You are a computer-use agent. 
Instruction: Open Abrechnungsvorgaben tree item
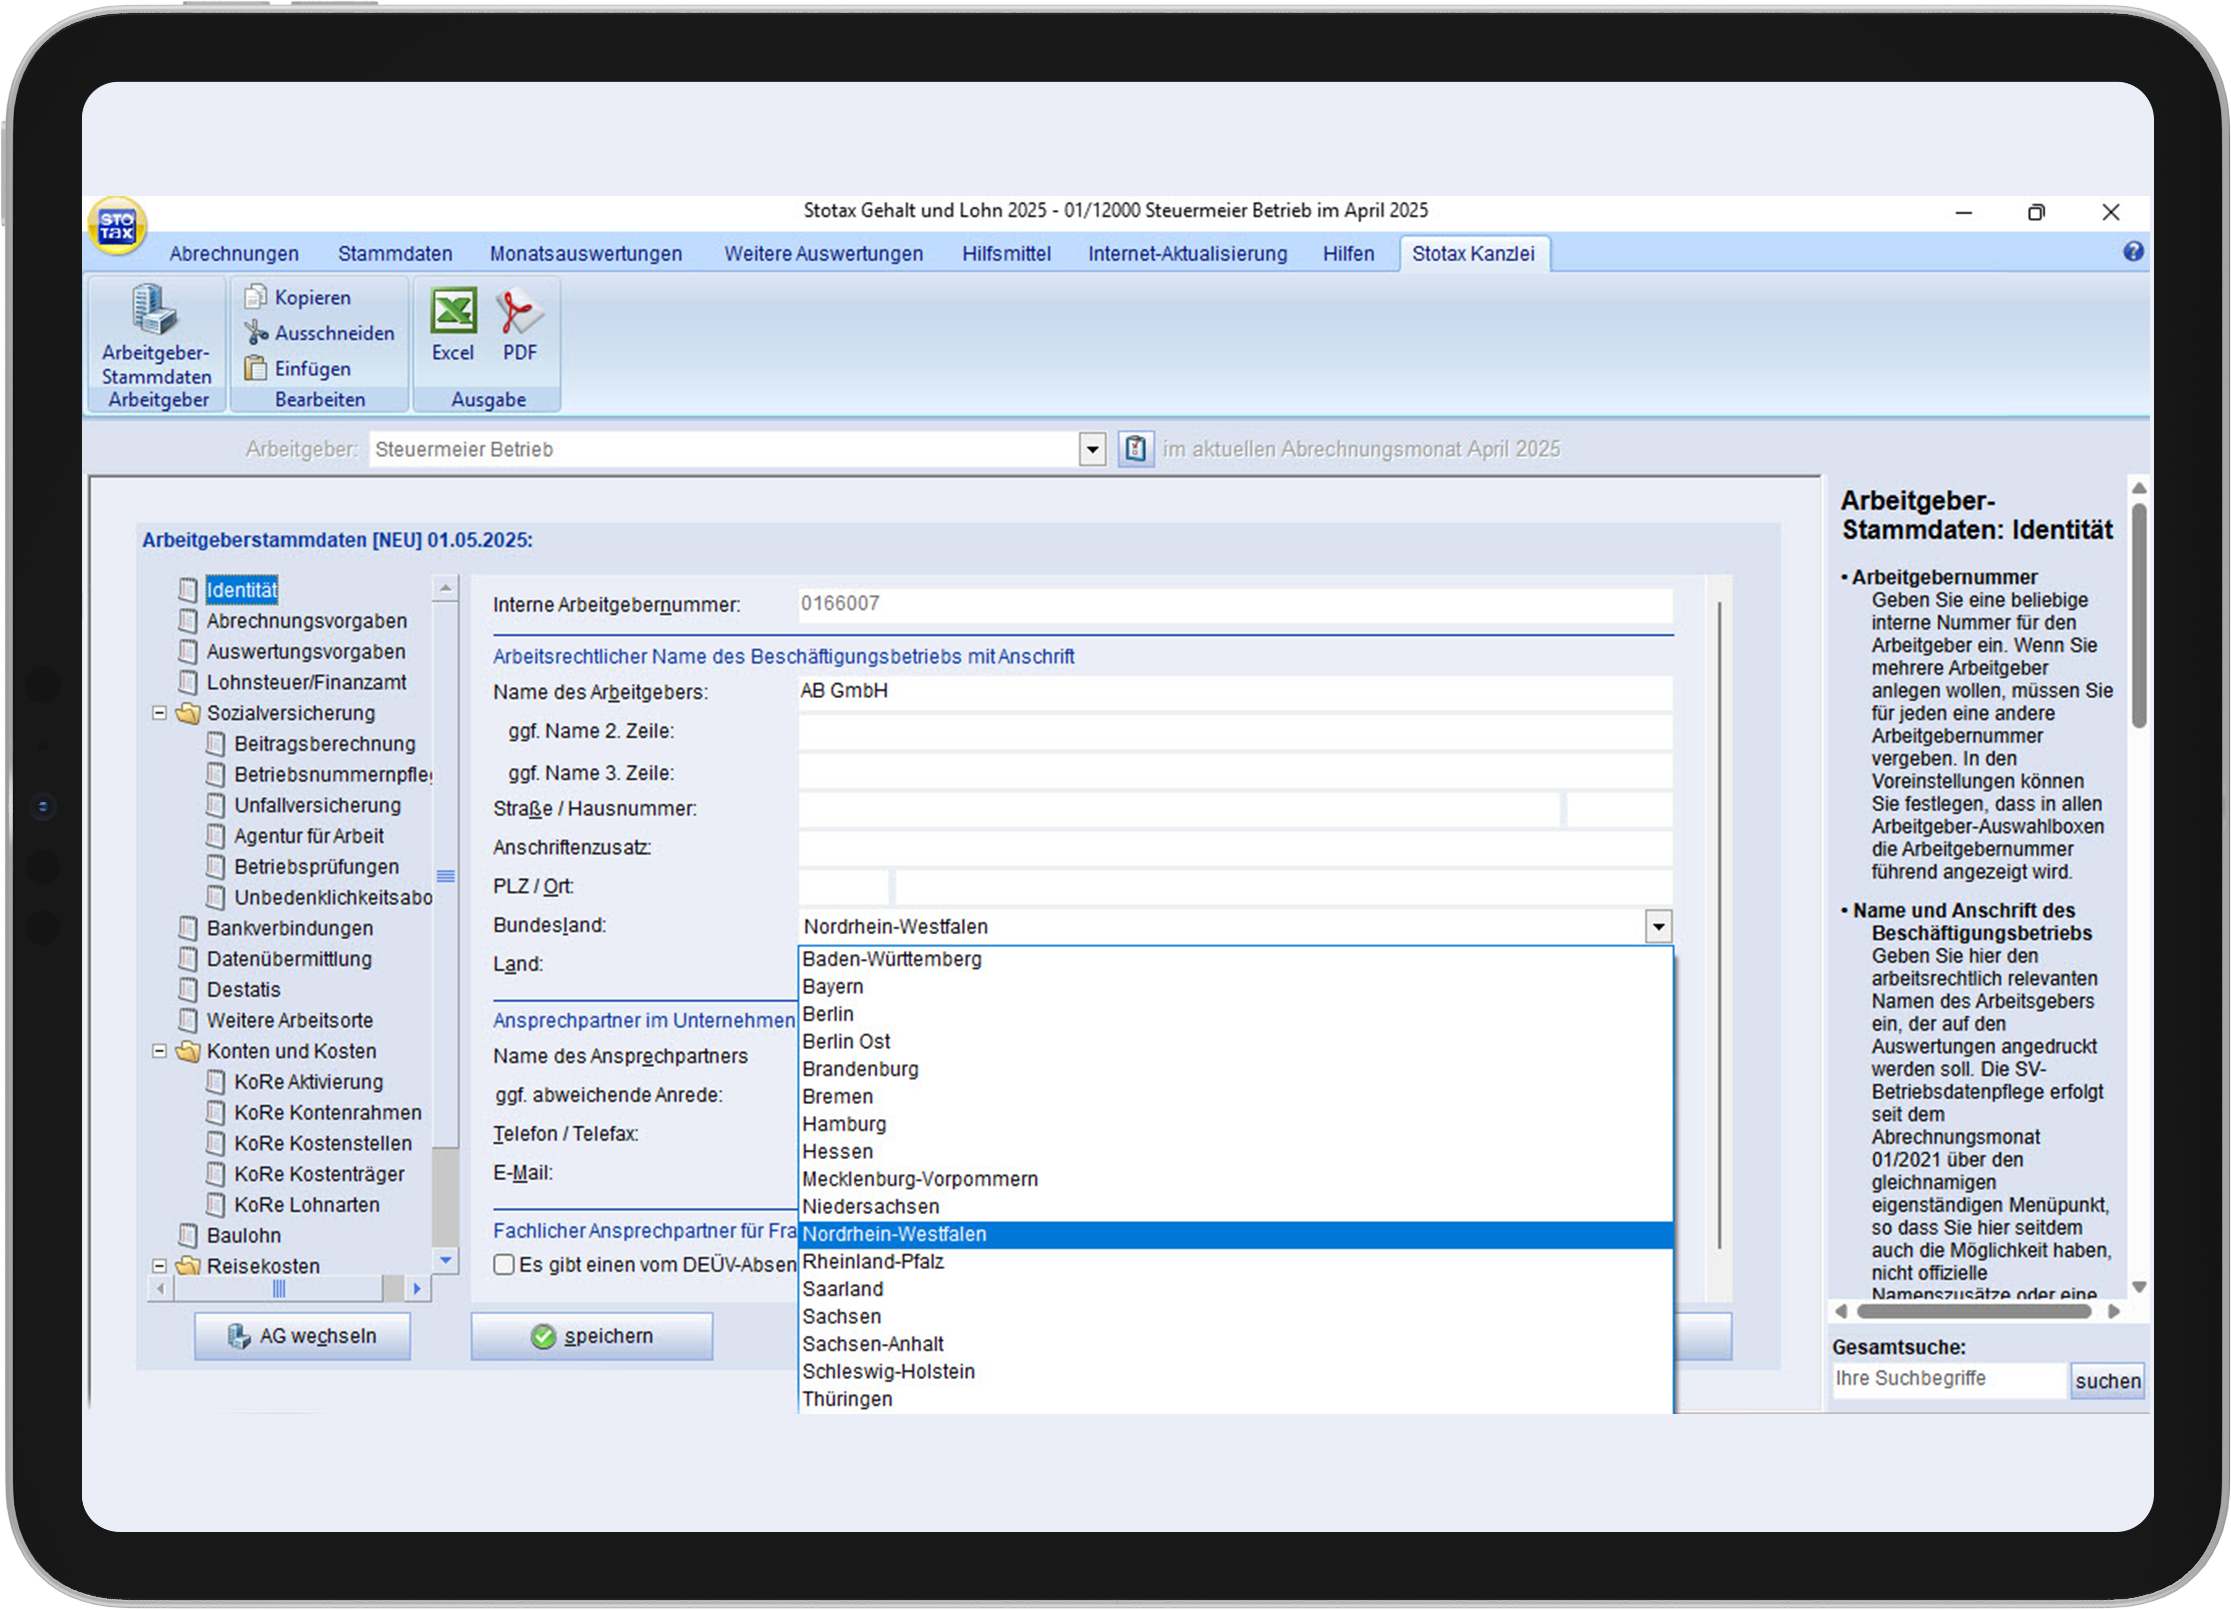click(x=306, y=621)
